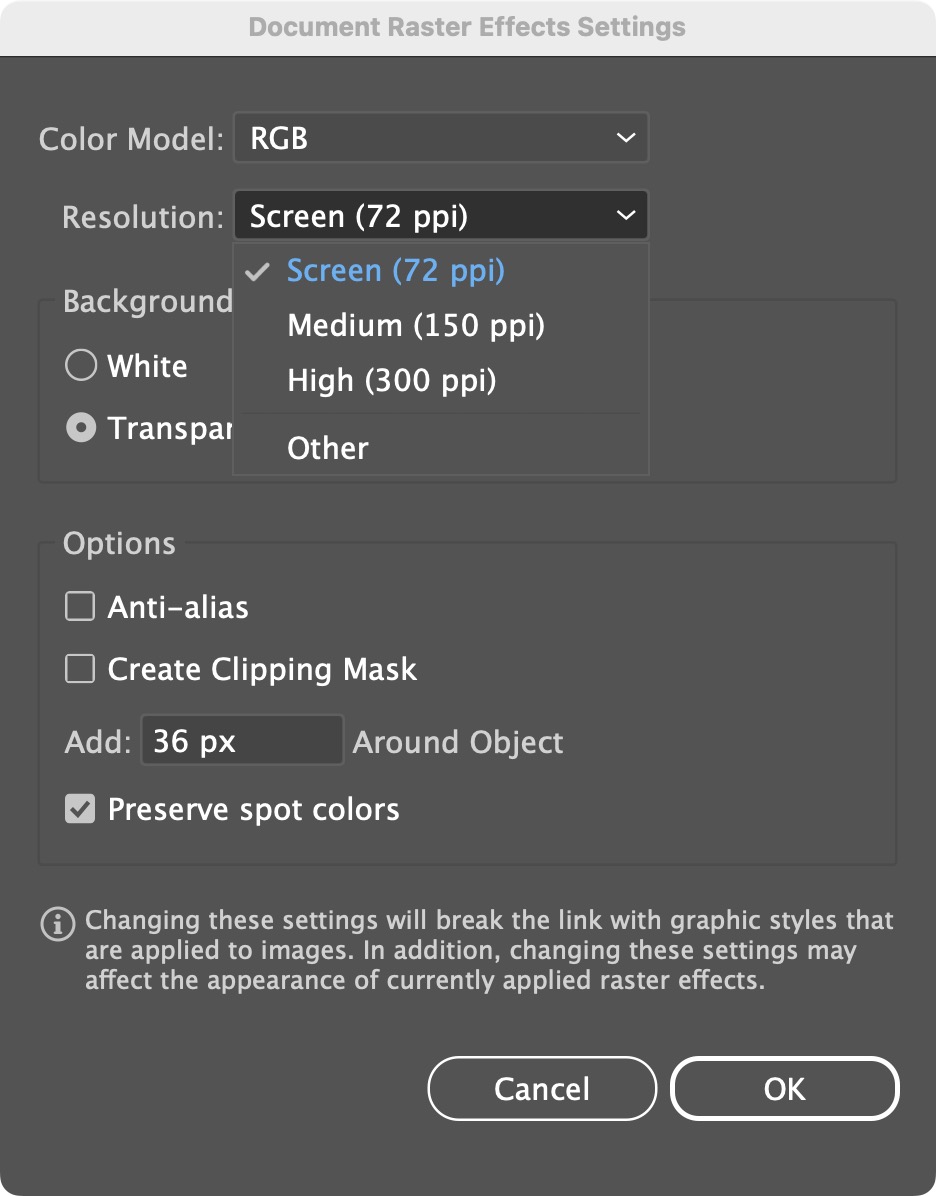
Task: Click the Color Model dropdown chevron arrow
Action: 626,138
